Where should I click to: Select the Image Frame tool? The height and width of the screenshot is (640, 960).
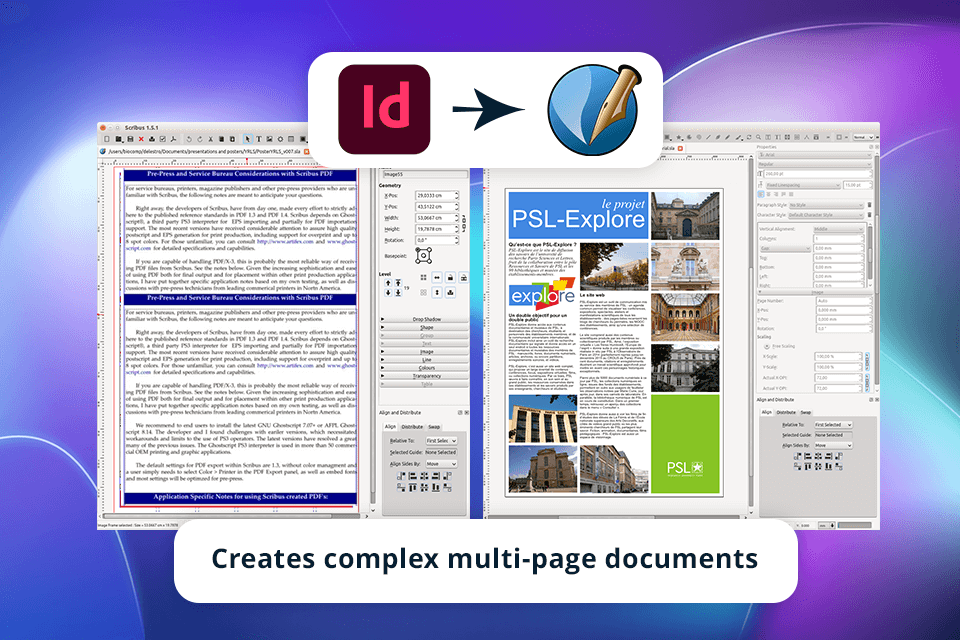269,140
